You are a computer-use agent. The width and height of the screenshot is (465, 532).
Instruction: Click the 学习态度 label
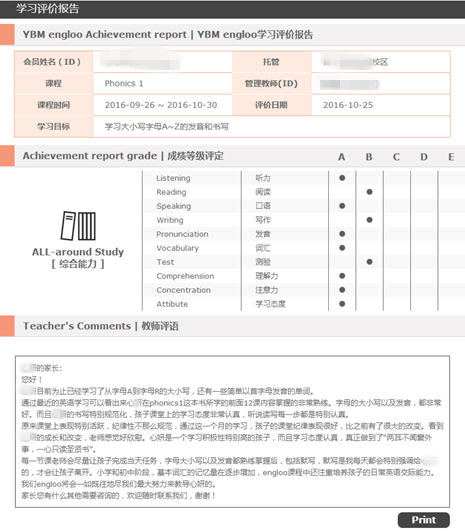pyautogui.click(x=270, y=304)
